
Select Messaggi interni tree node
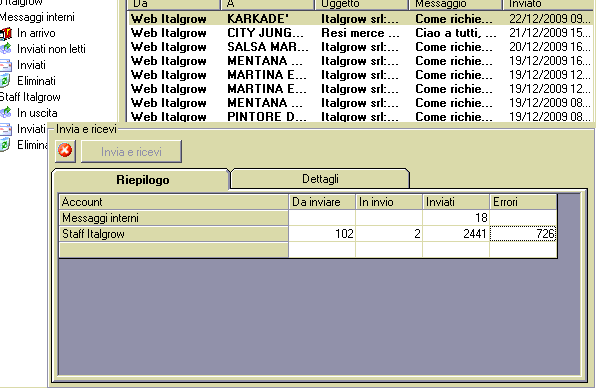[x=37, y=17]
